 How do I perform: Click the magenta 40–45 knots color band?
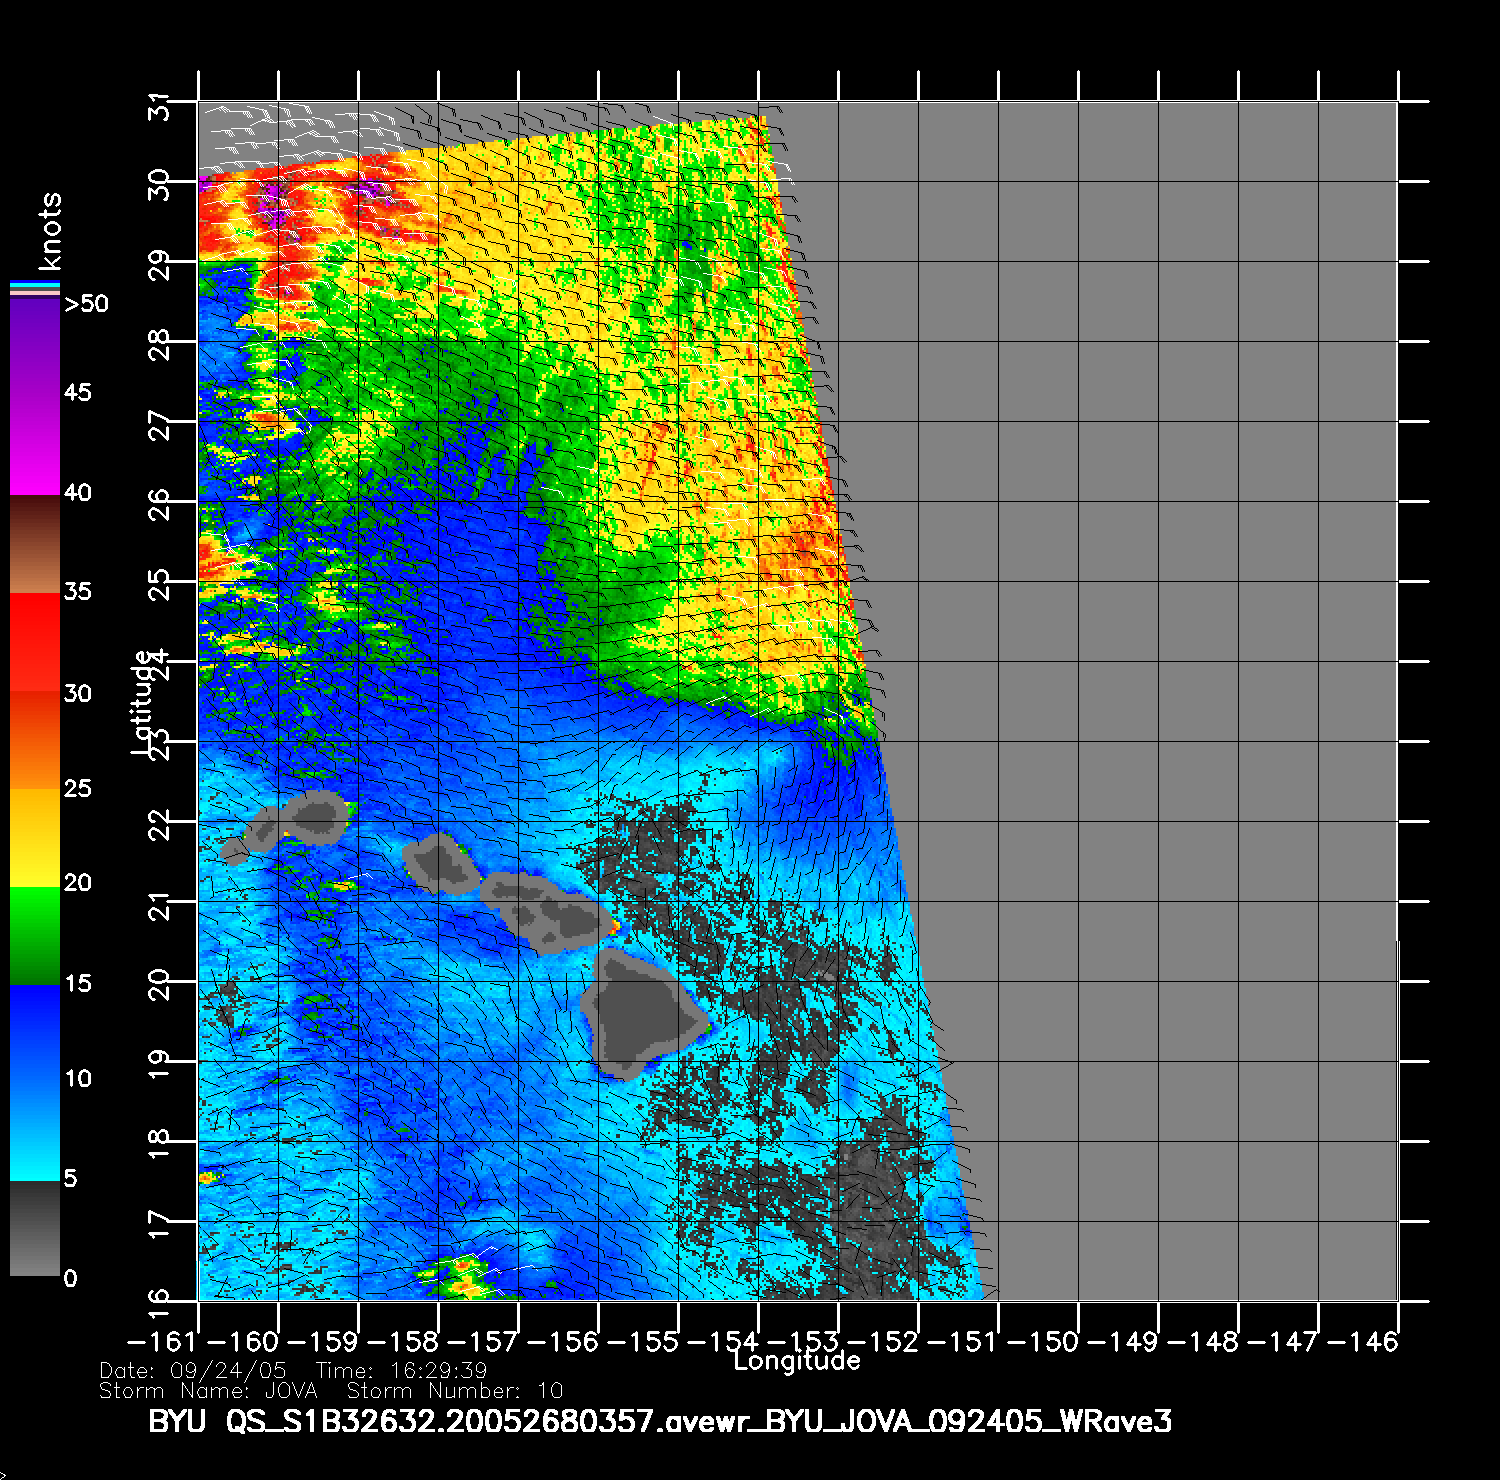click(34, 445)
